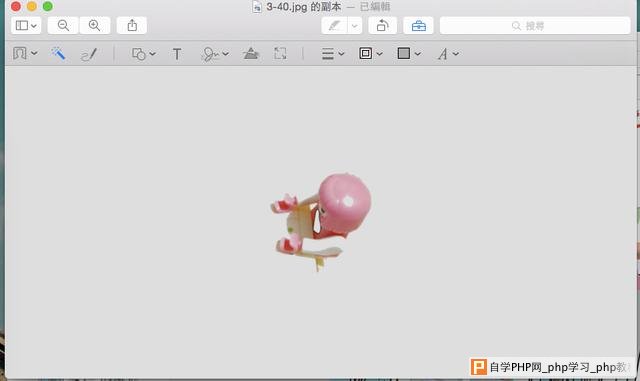Select the Instant Alpha magic wand
The height and width of the screenshot is (381, 640).
point(58,53)
